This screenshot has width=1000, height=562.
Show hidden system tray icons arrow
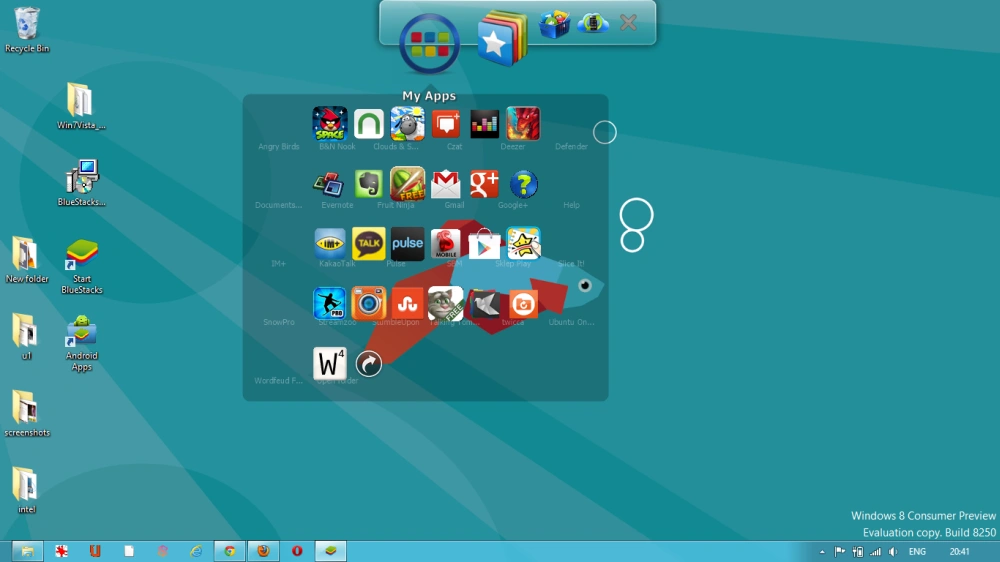coord(822,552)
